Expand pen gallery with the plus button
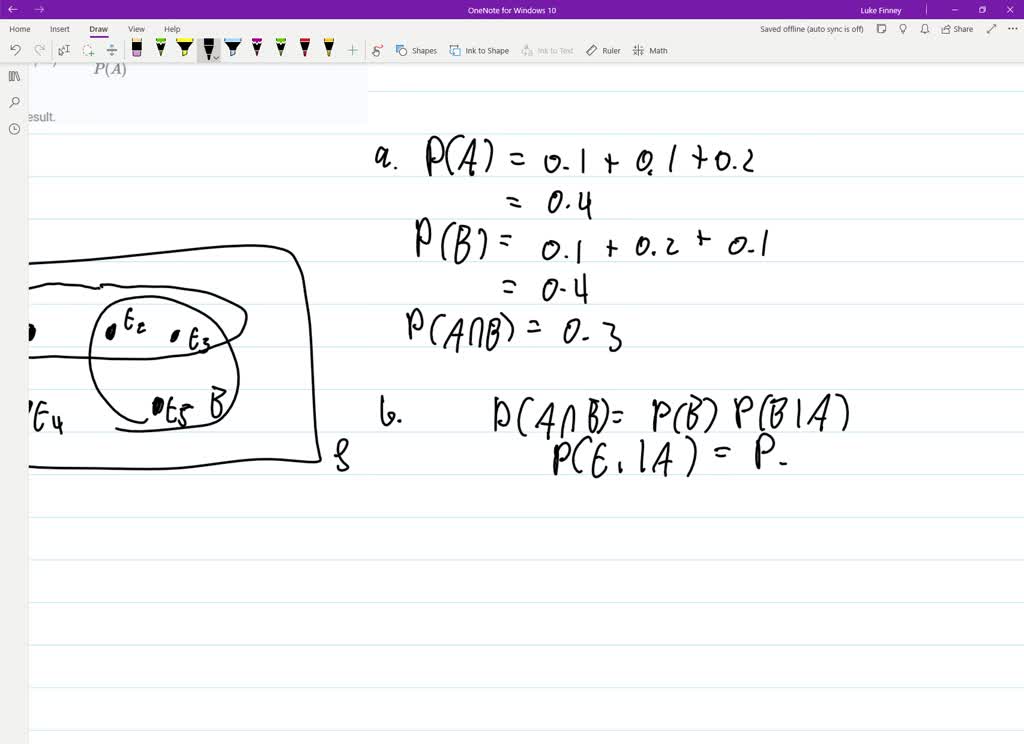This screenshot has width=1024, height=744. click(352, 49)
